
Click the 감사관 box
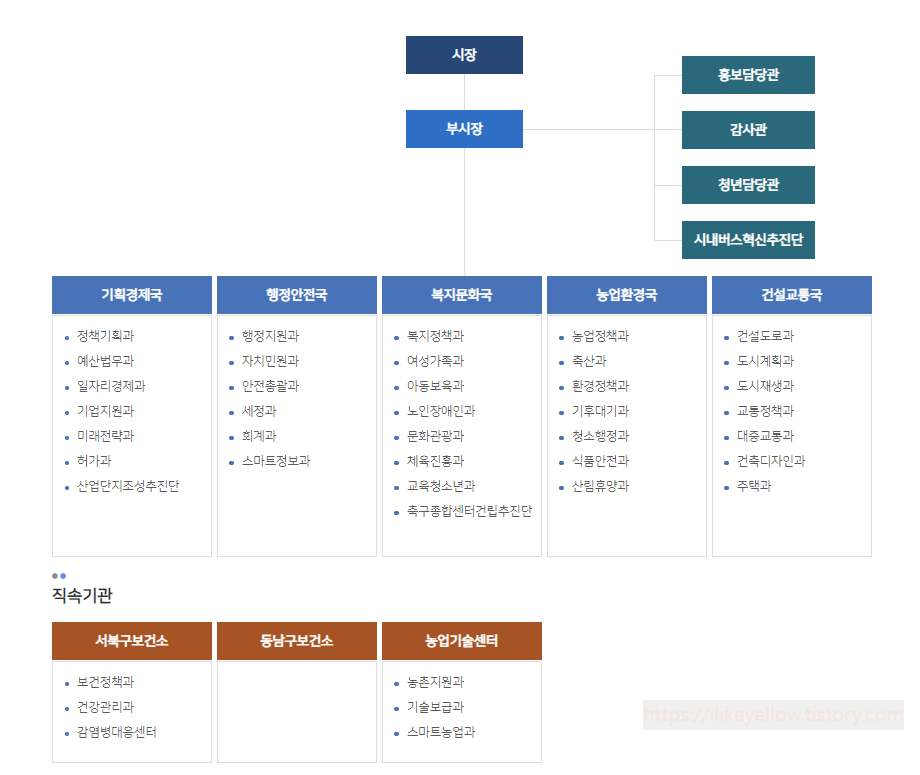(748, 130)
